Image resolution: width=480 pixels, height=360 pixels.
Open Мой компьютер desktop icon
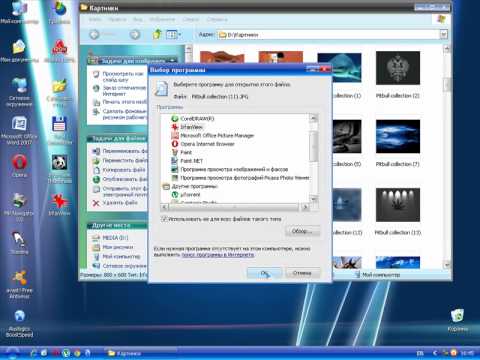pos(19,12)
